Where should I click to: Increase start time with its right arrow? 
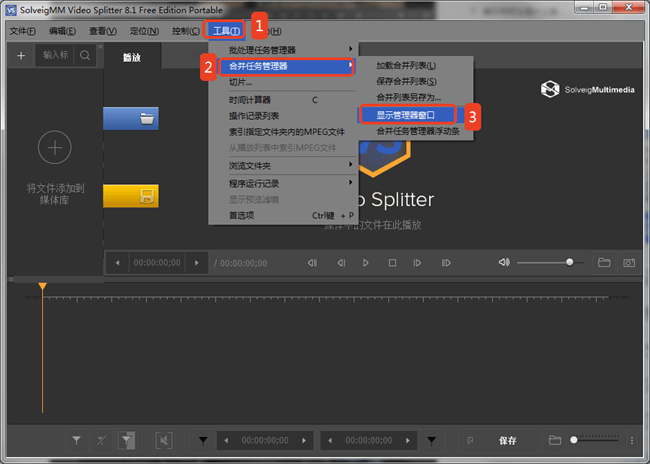[304, 440]
